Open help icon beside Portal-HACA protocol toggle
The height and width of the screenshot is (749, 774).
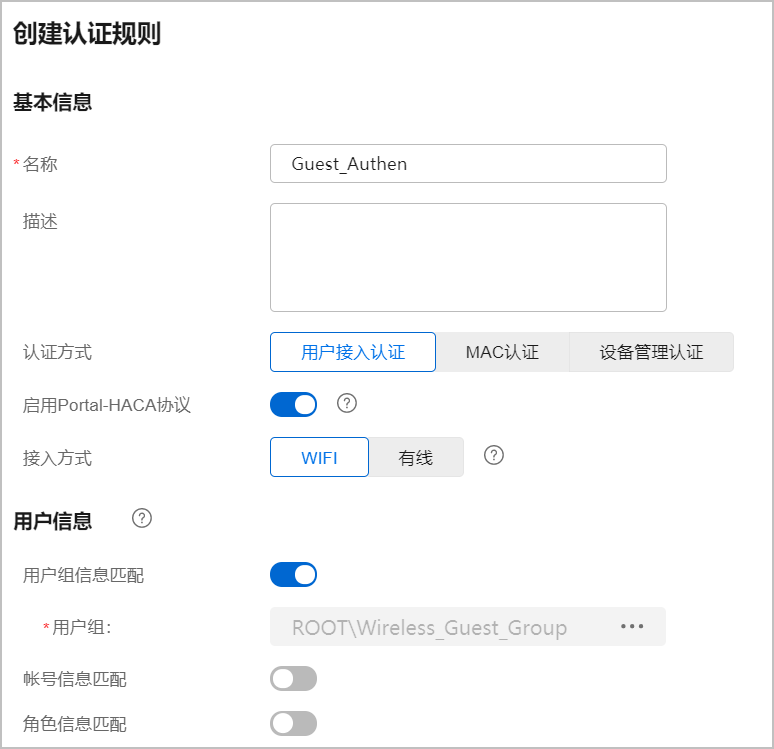click(x=347, y=403)
